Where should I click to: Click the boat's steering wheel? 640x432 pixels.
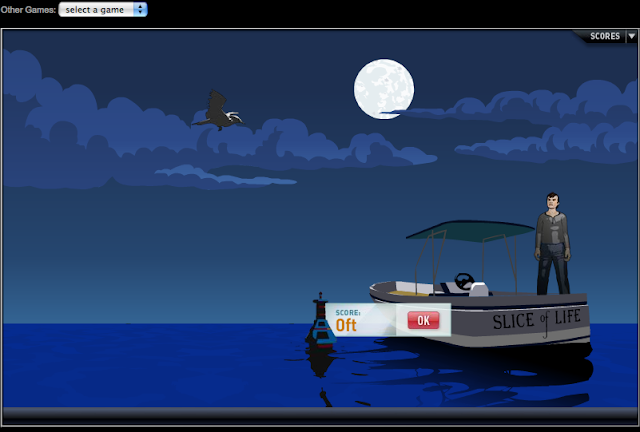click(464, 281)
